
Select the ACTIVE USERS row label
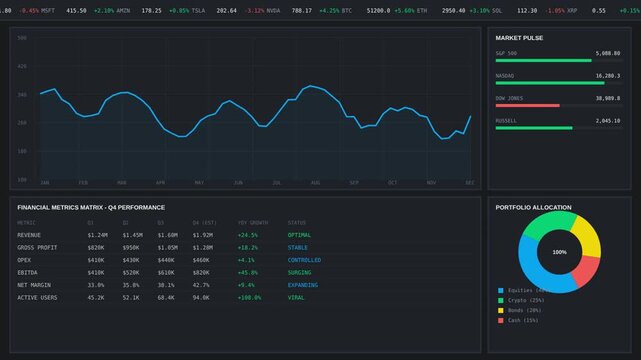coord(37,297)
